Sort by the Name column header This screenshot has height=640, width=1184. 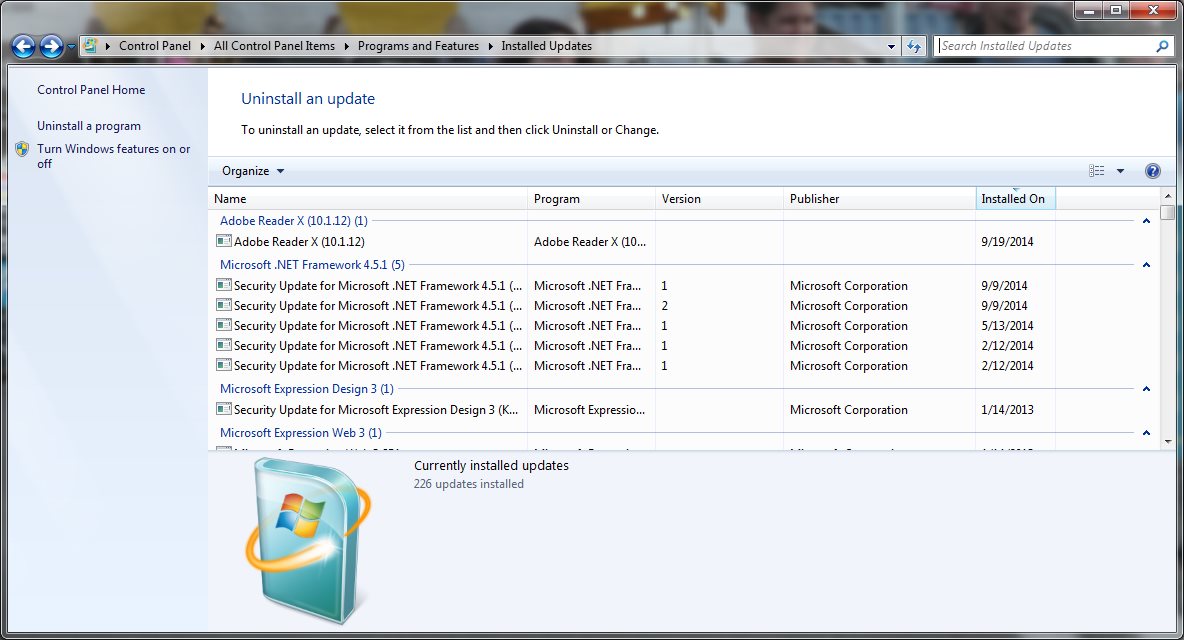point(368,198)
